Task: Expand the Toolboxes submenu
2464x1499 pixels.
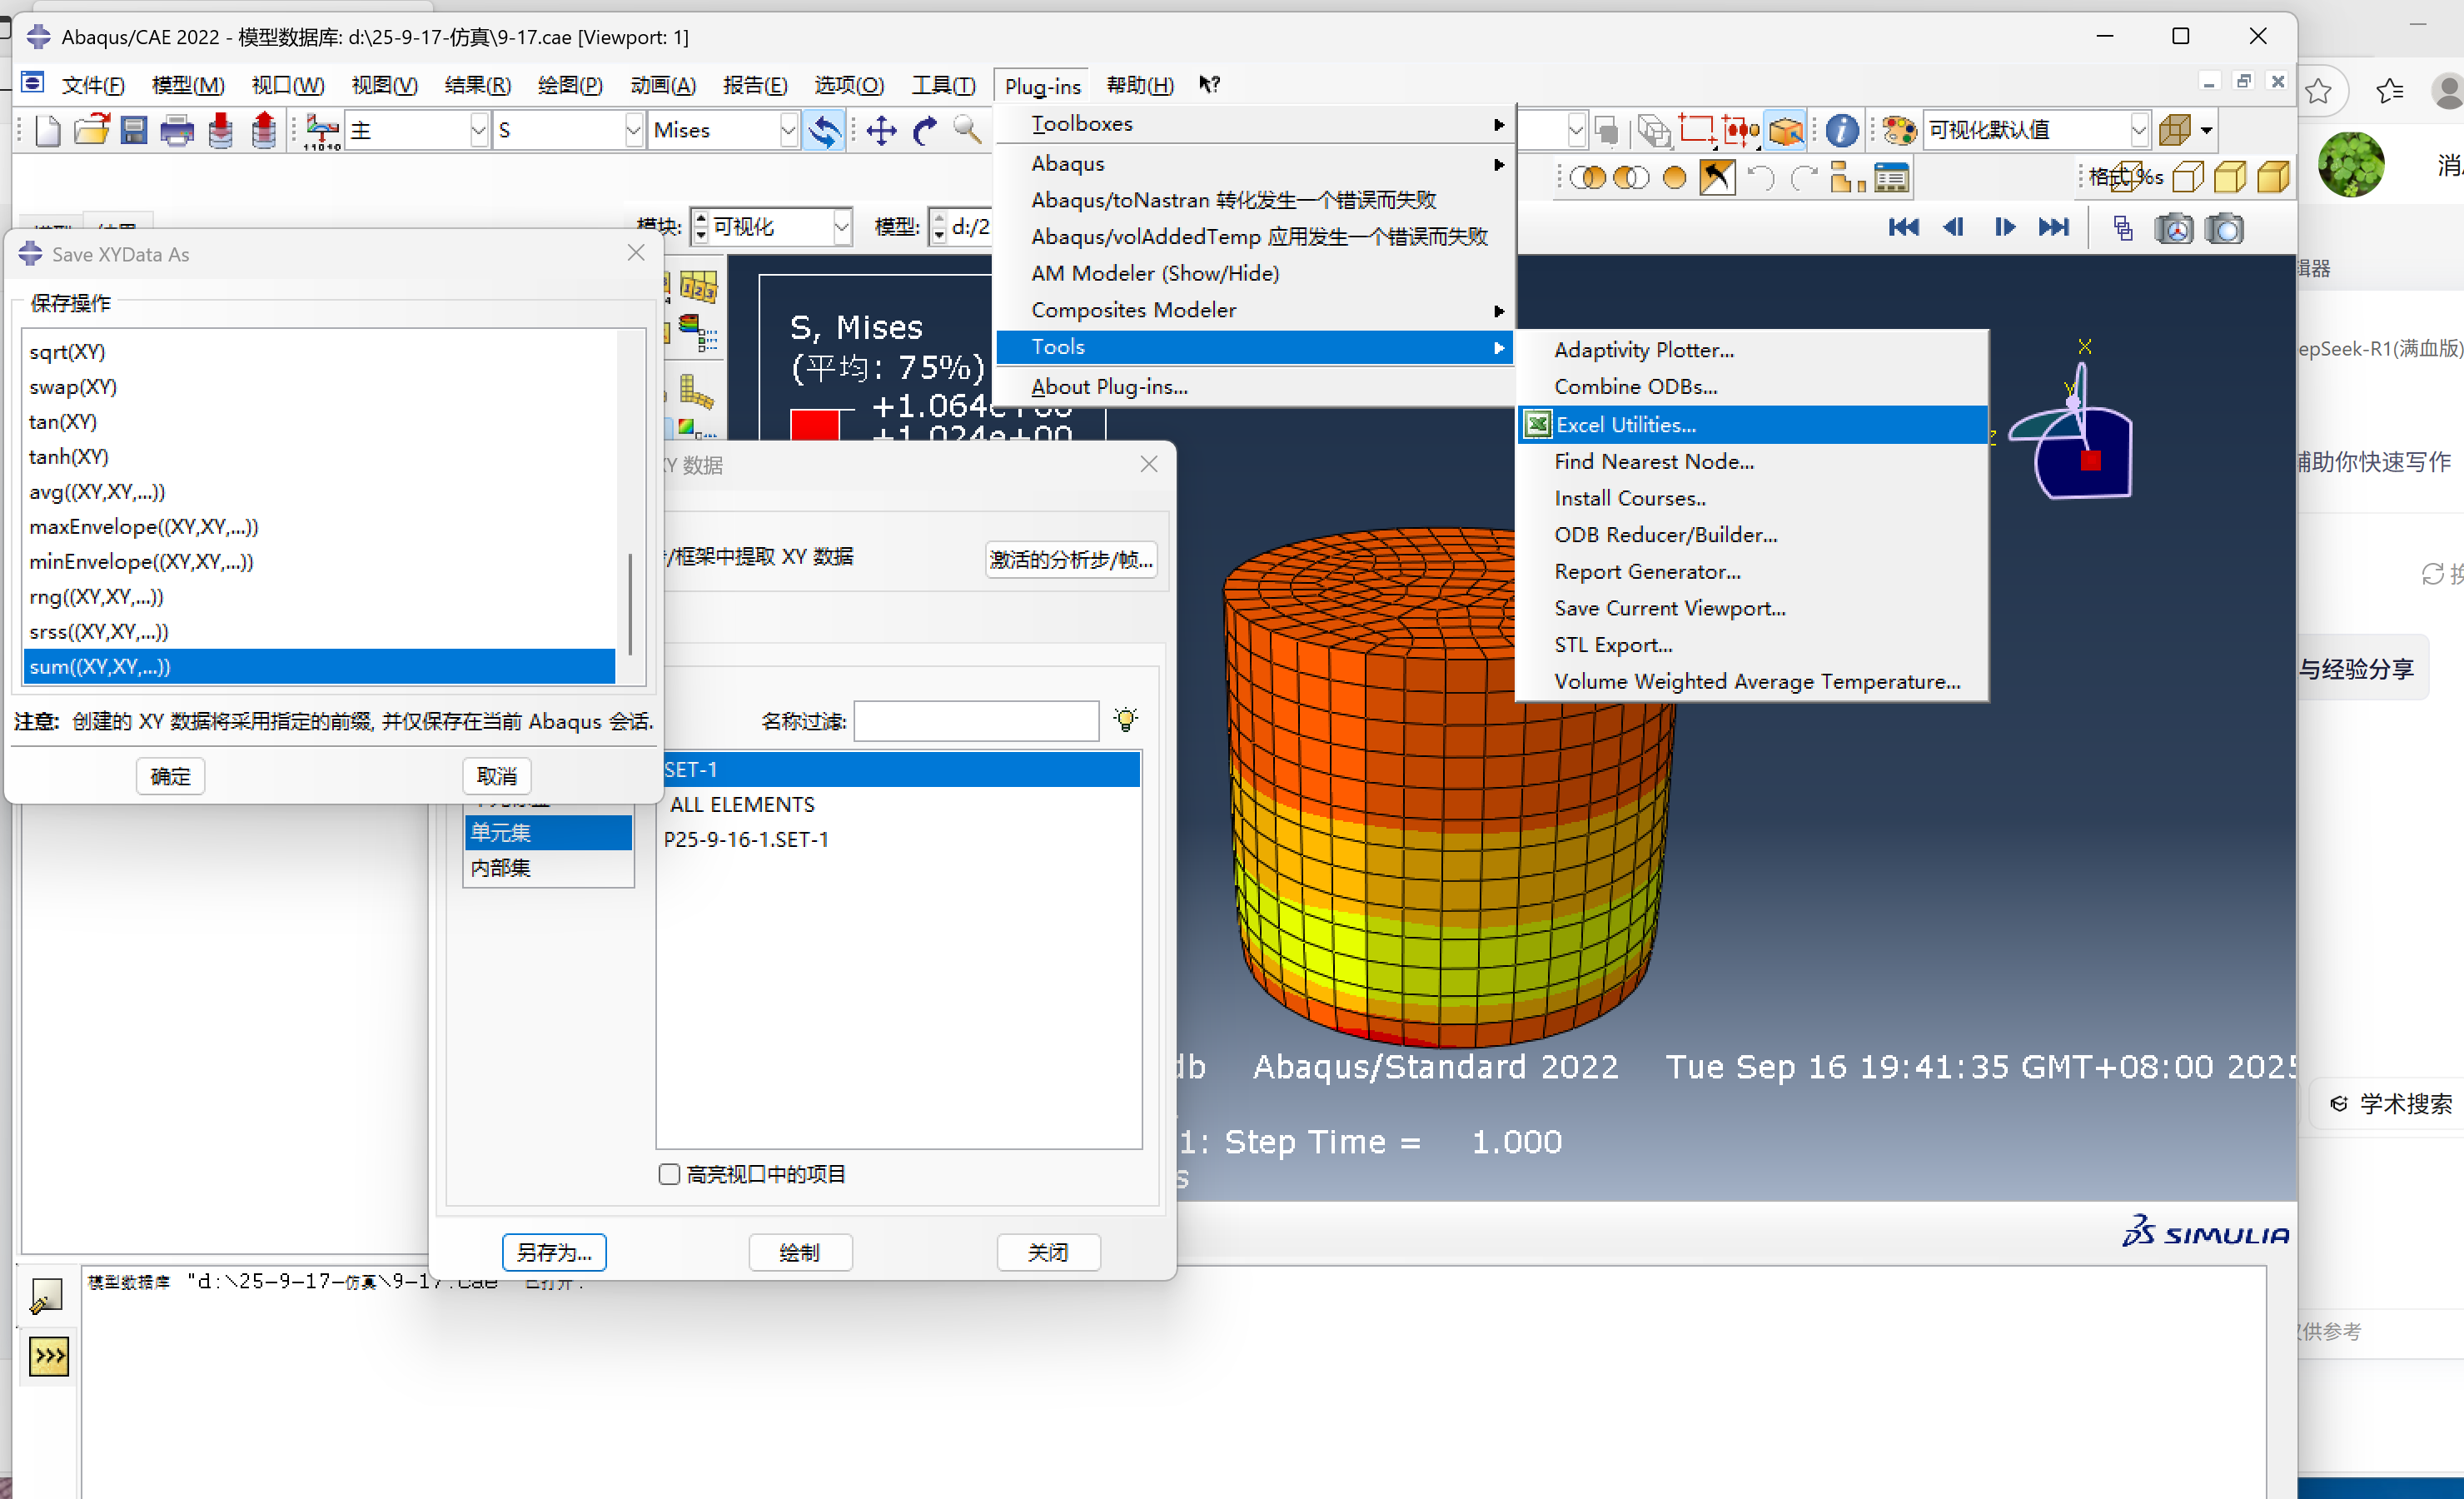Action: coord(1256,124)
